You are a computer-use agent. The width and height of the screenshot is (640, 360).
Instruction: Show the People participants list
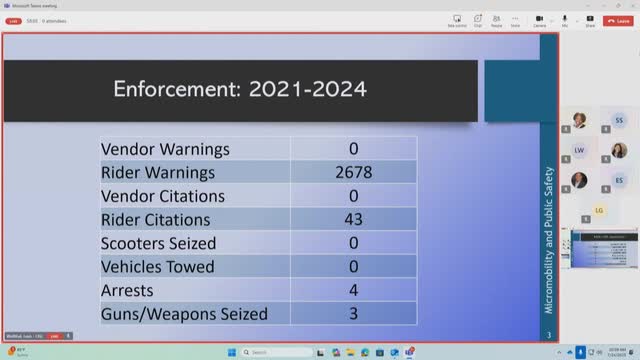point(496,21)
